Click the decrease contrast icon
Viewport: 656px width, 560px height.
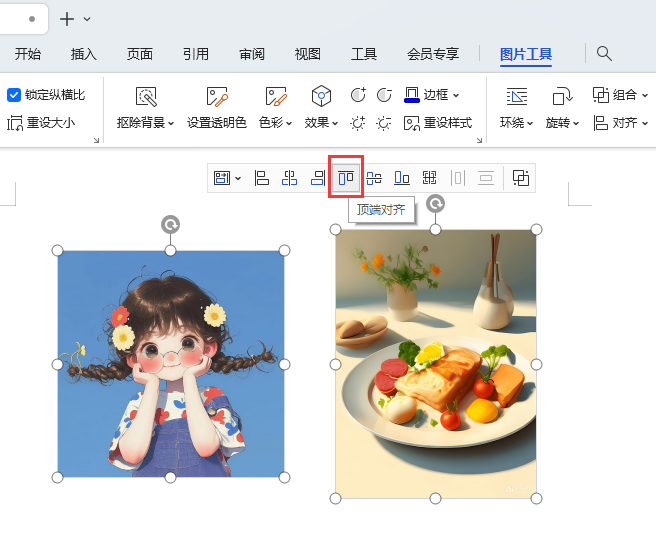point(384,95)
